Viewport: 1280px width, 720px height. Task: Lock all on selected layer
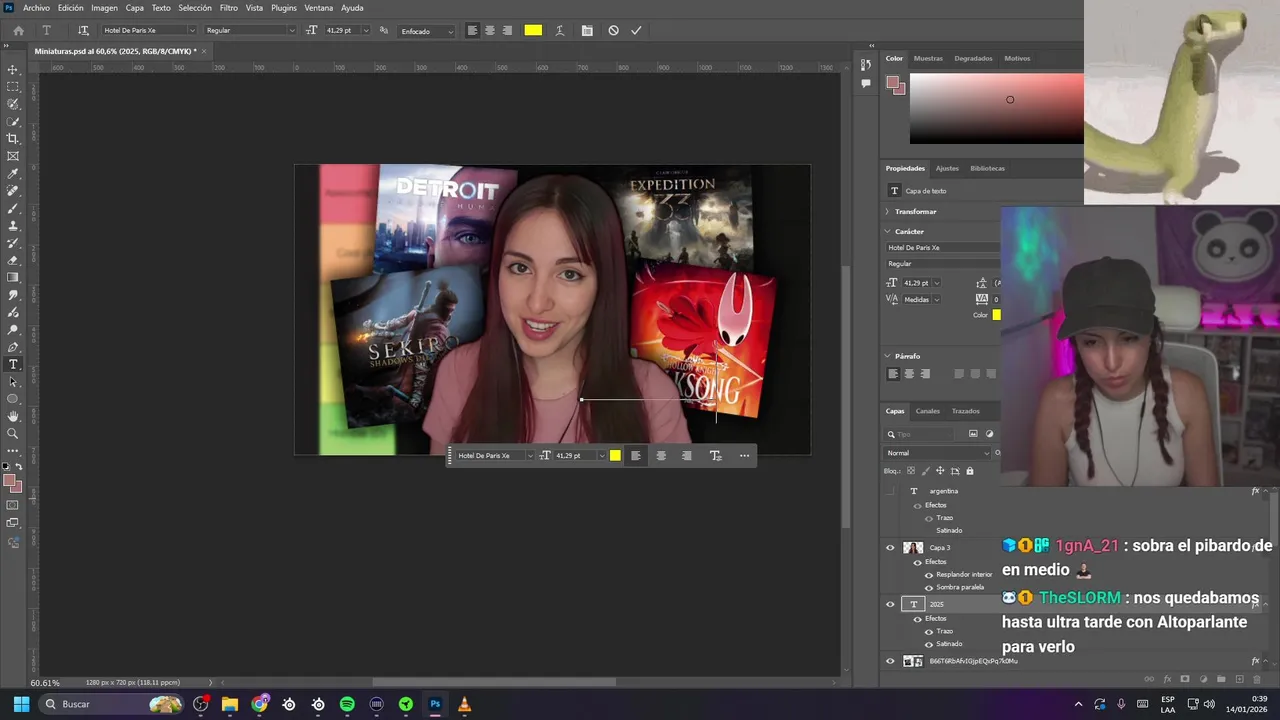coord(969,471)
